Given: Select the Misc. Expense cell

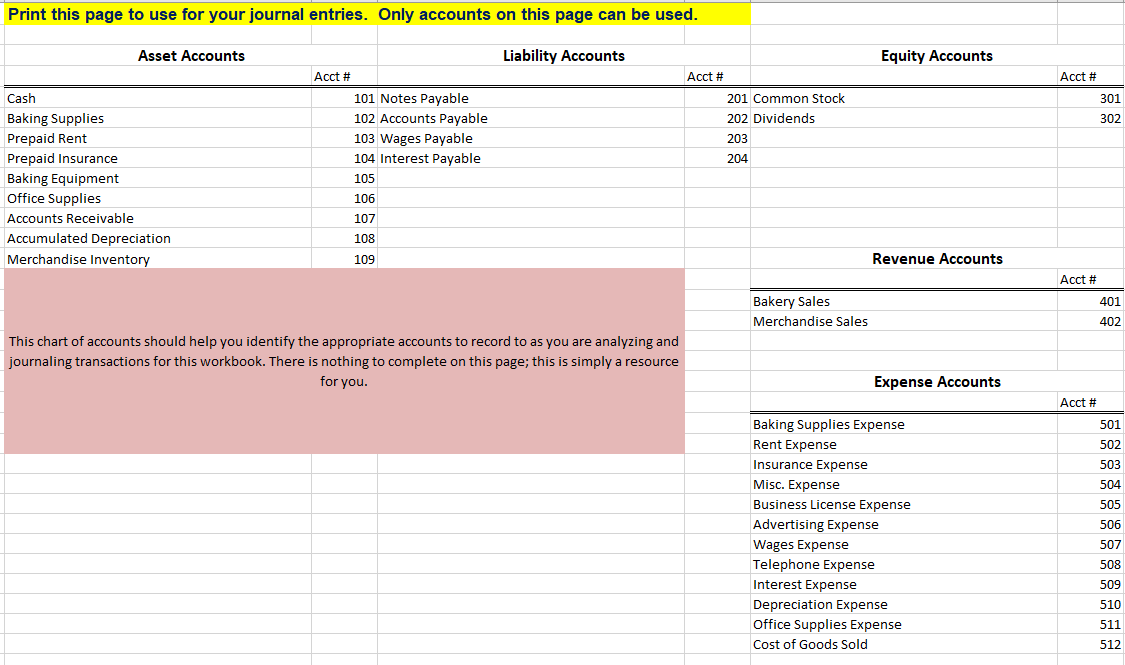Looking at the screenshot, I should [904, 484].
